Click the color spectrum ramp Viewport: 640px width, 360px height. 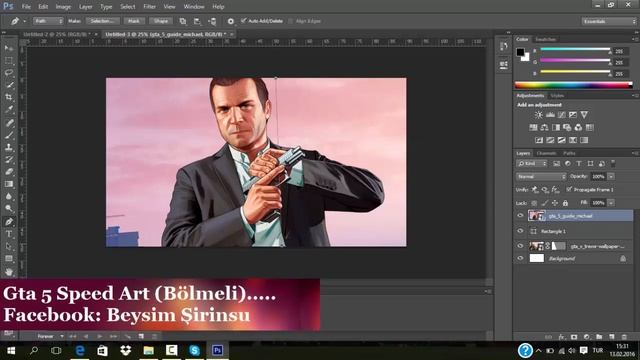coord(573,85)
